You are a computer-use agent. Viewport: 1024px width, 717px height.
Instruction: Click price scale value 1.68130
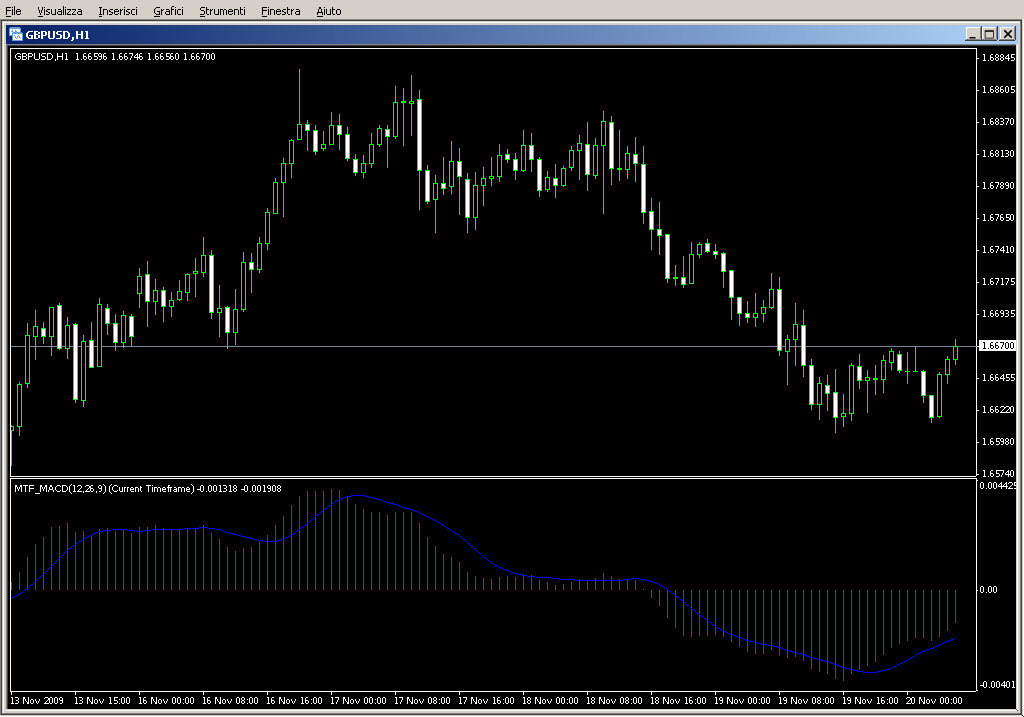[999, 153]
